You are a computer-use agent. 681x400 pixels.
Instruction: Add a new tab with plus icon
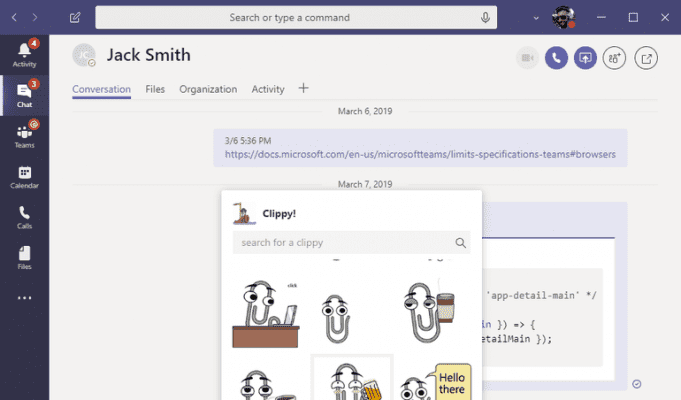point(304,88)
